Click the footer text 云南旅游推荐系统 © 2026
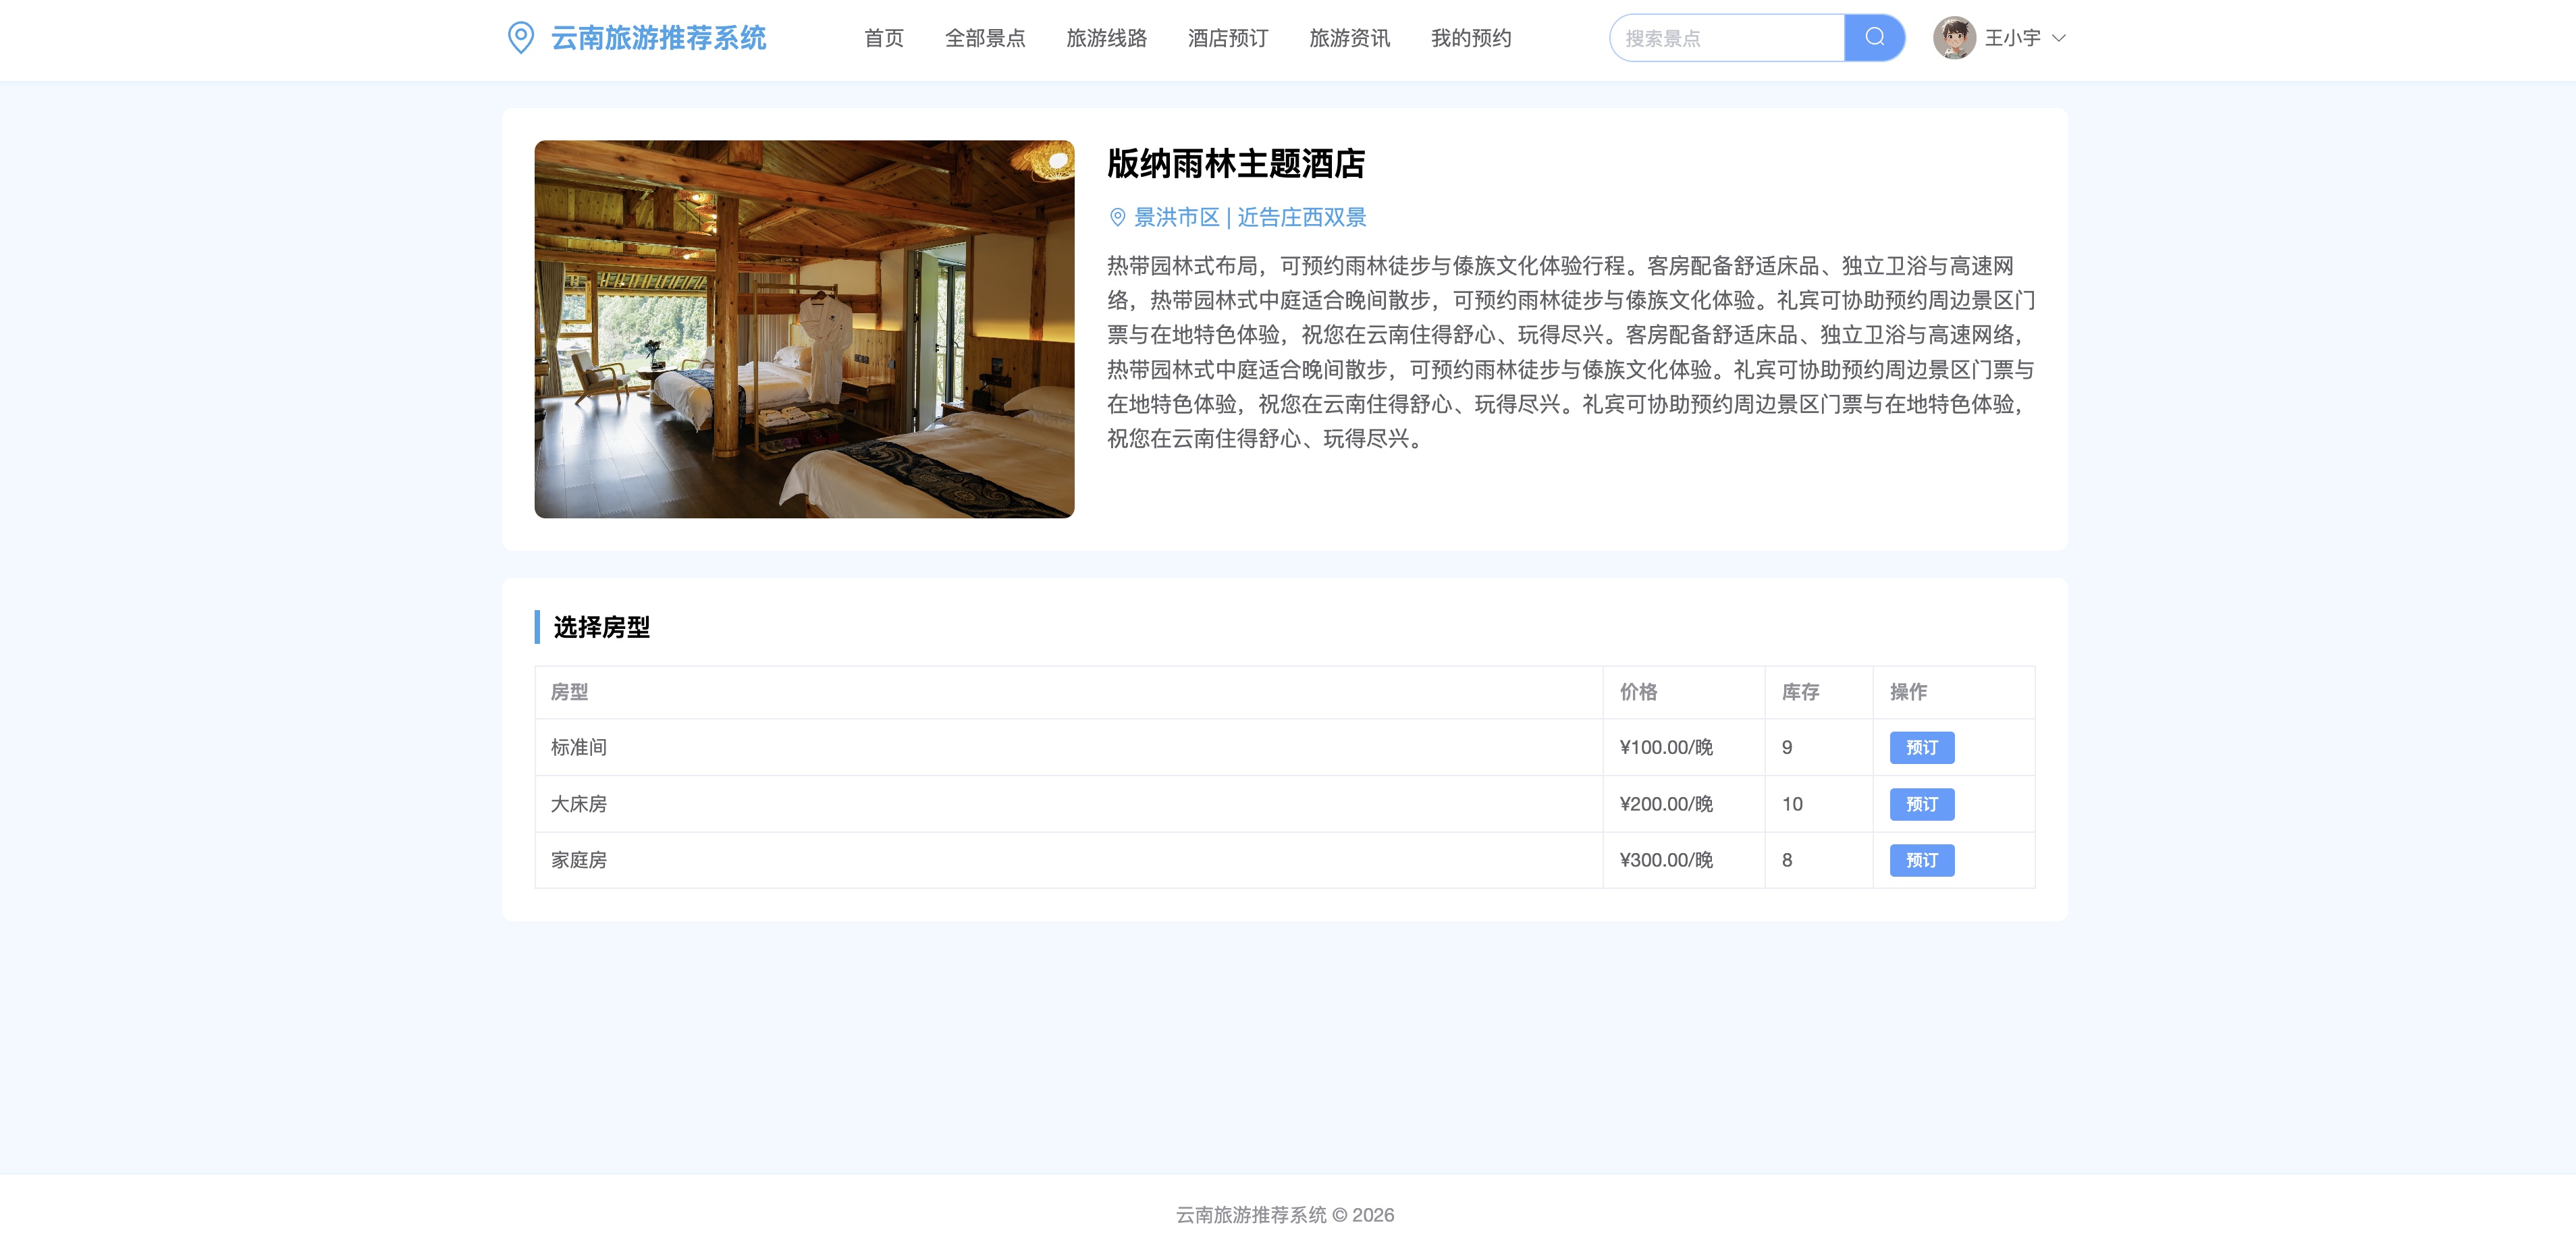Image resolution: width=2576 pixels, height=1254 pixels. tap(1285, 1215)
